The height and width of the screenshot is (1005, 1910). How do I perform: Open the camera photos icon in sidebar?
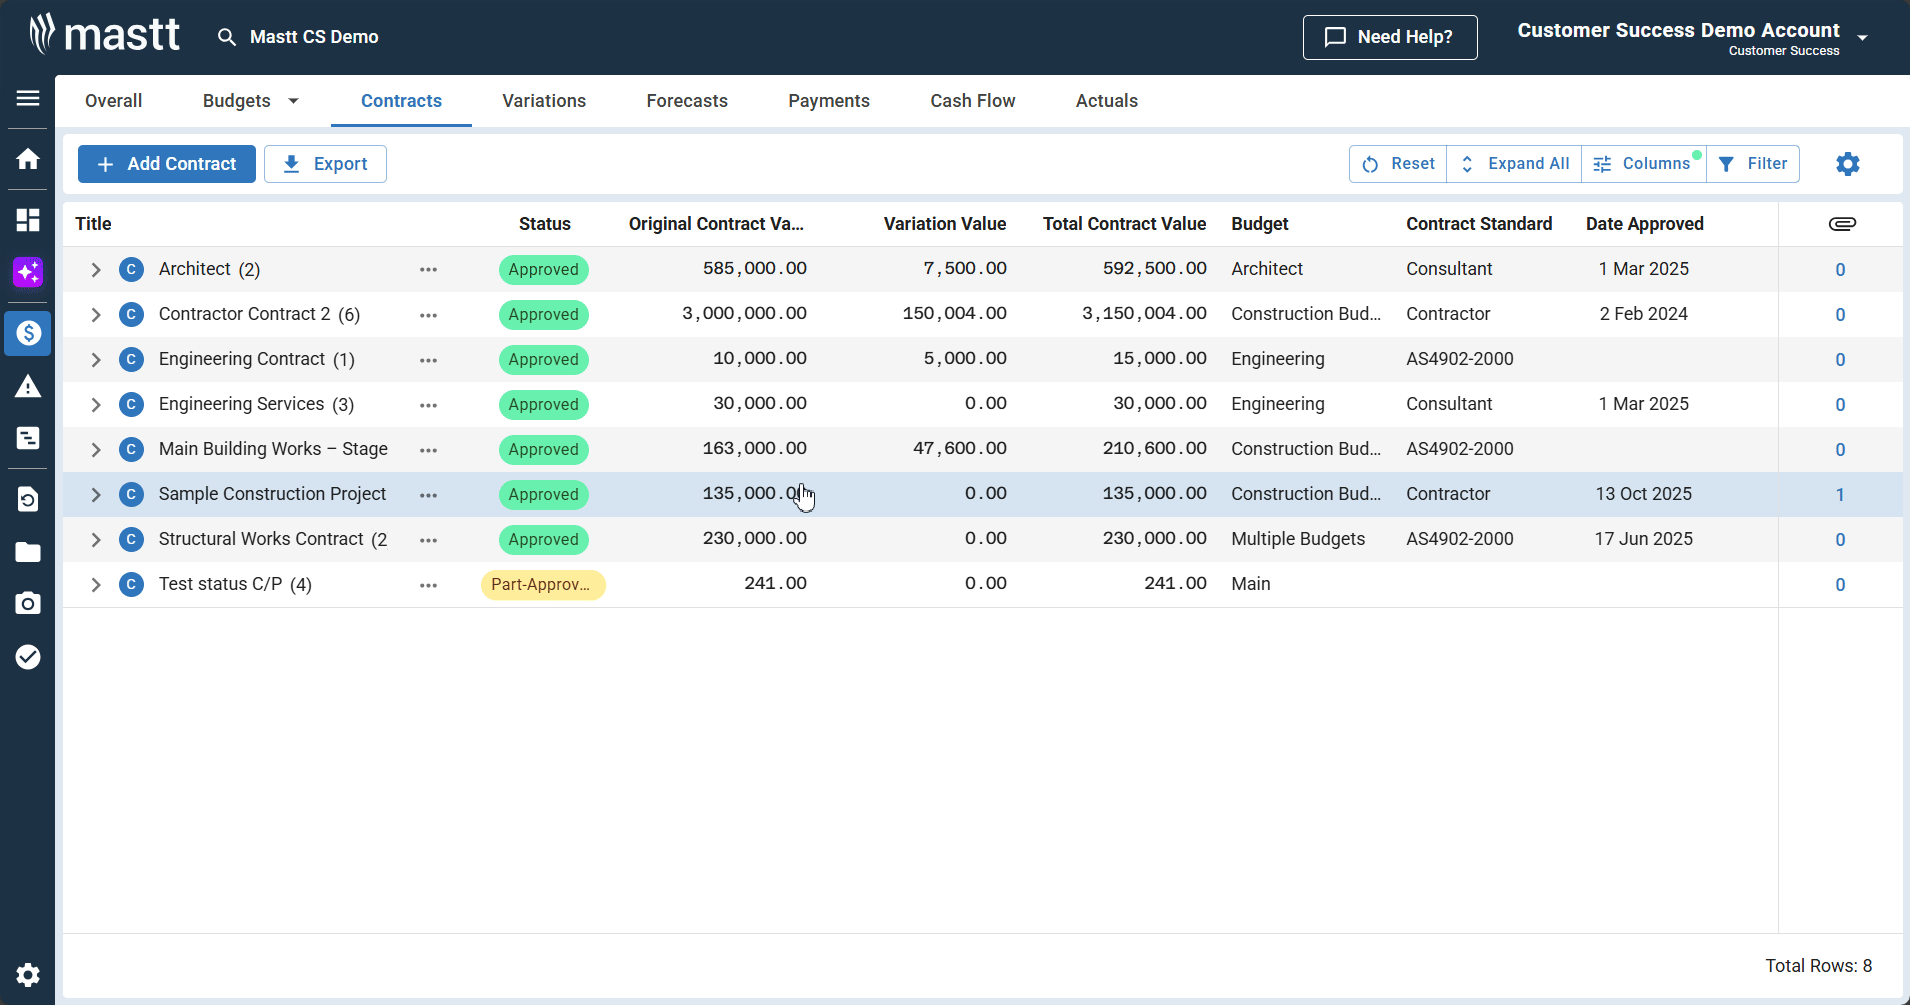(x=28, y=603)
